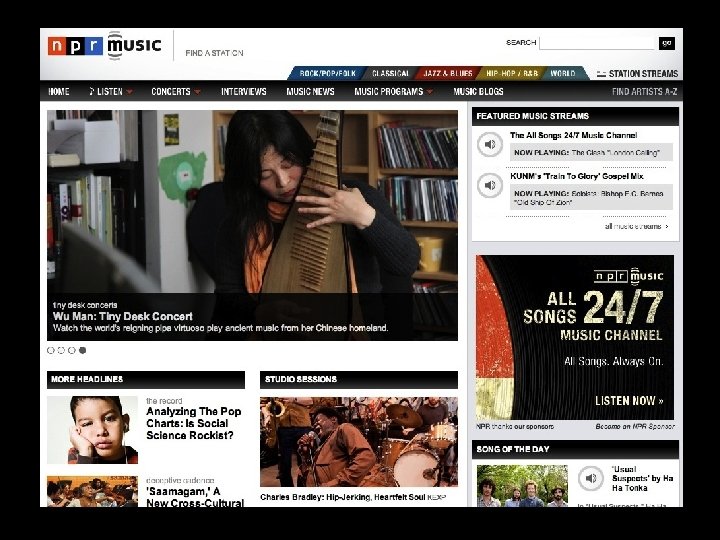Open the Music News menu item

tap(310, 91)
